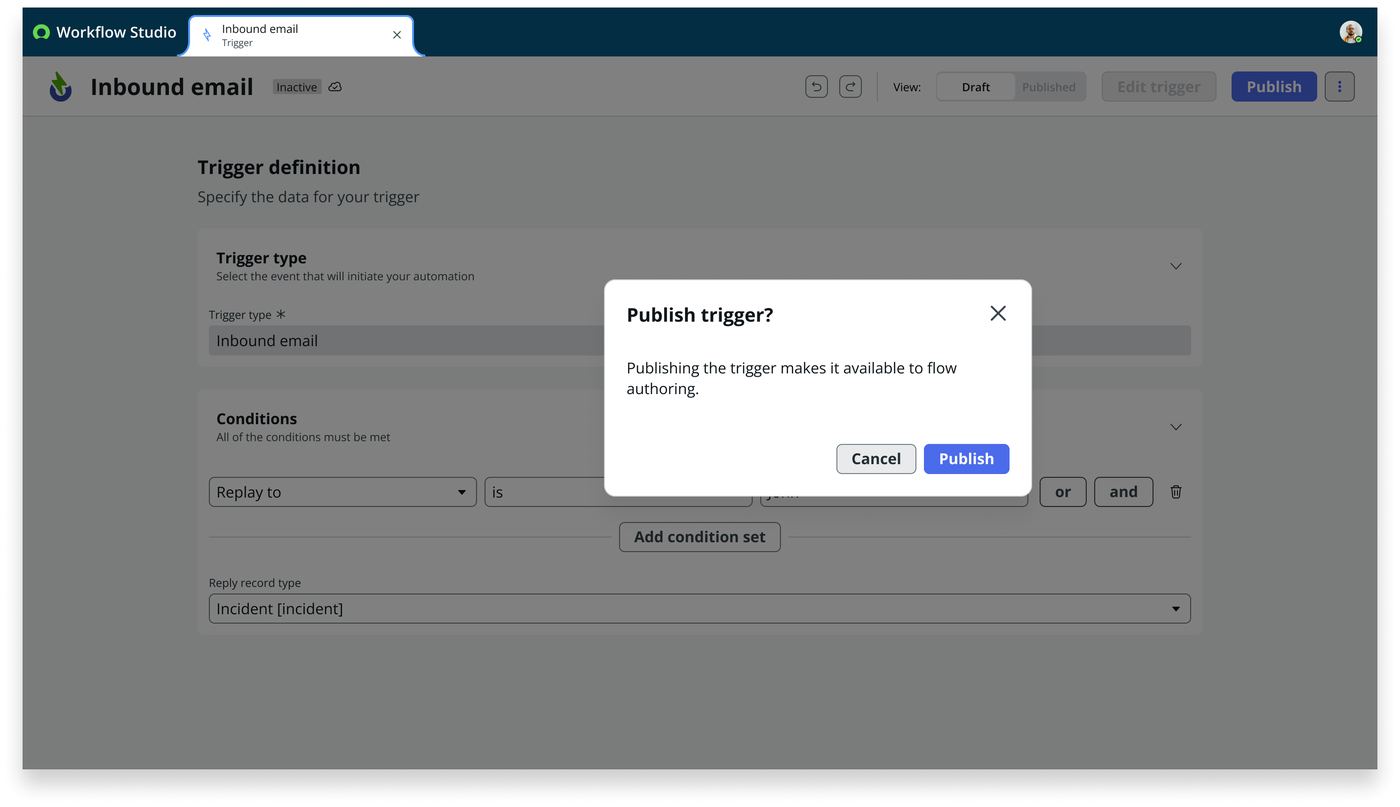Viewport: 1400px width, 807px height.
Task: Open the Reply record type dropdown
Action: 700,609
